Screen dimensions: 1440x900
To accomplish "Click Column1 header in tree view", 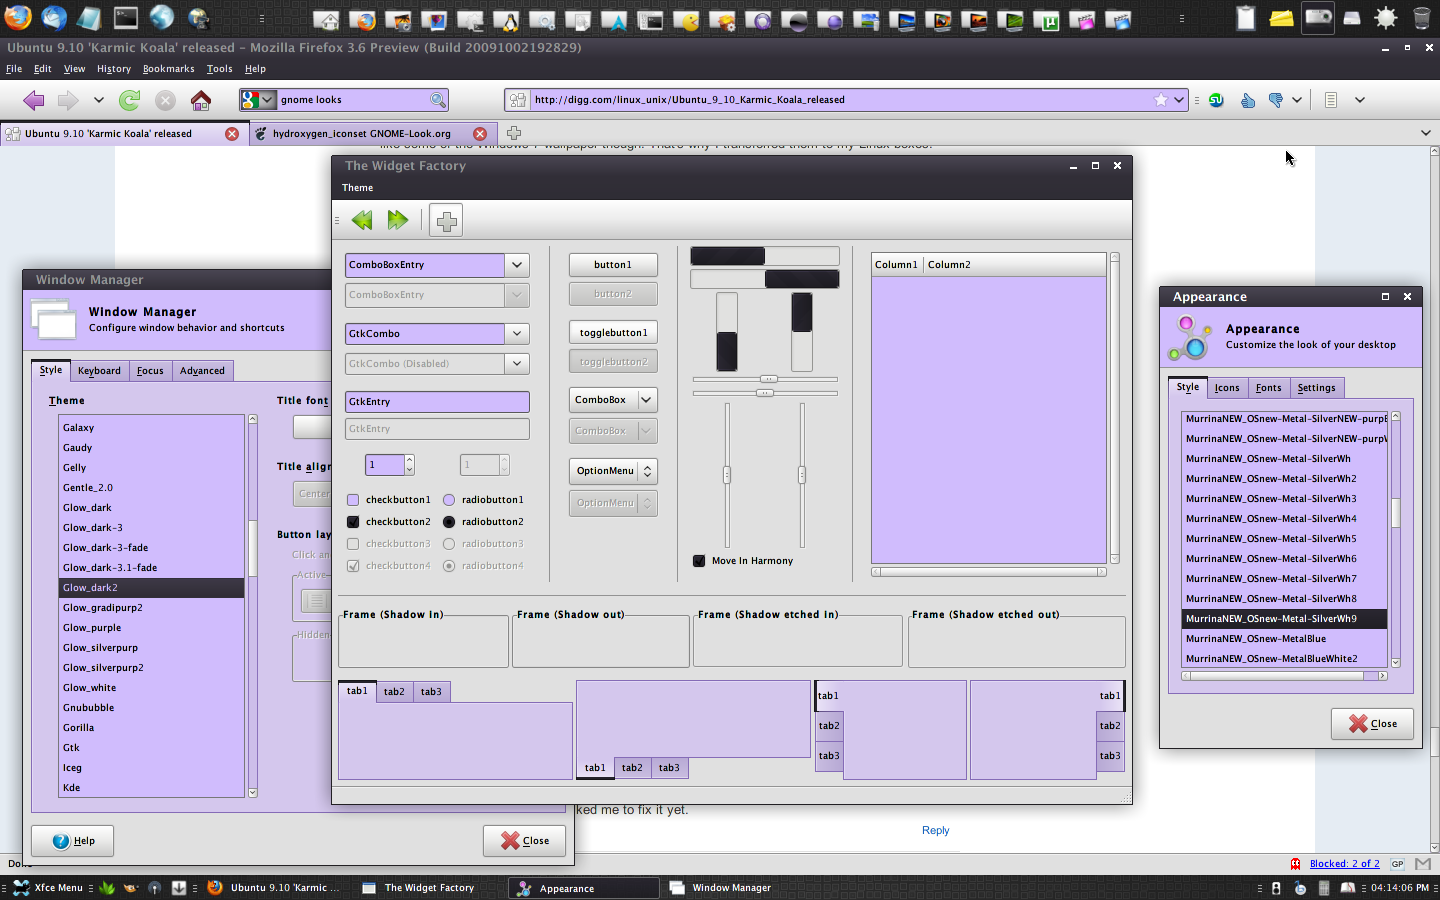I will click(896, 265).
